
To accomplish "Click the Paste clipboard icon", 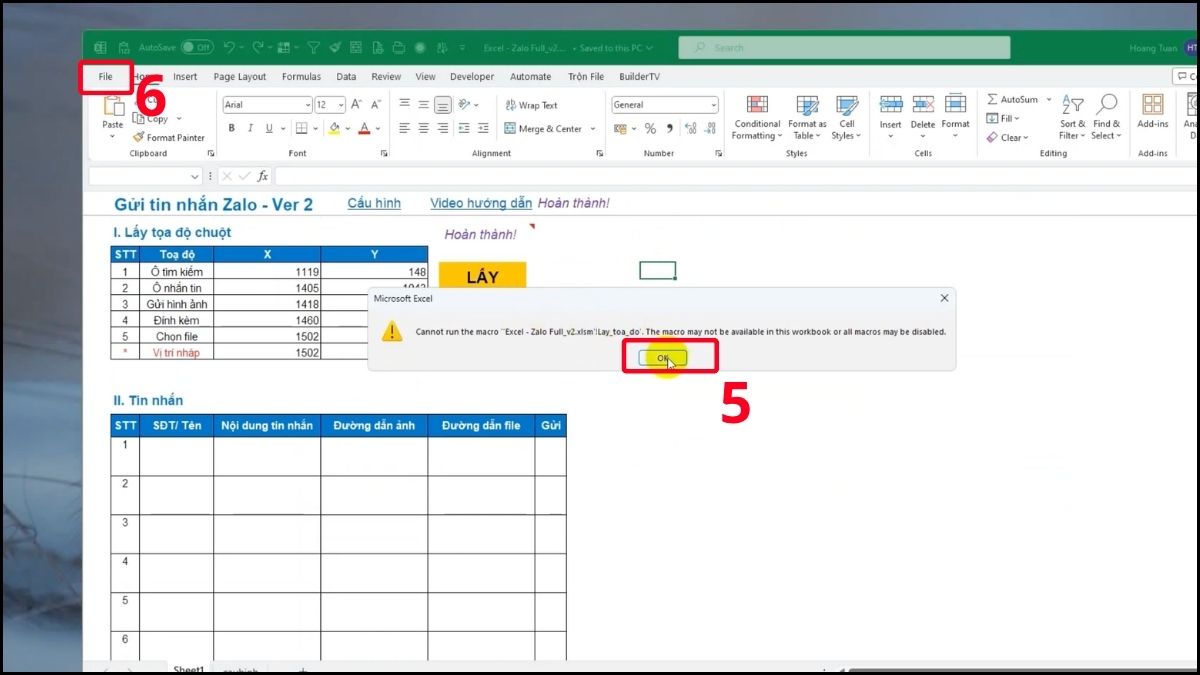I will [x=113, y=108].
